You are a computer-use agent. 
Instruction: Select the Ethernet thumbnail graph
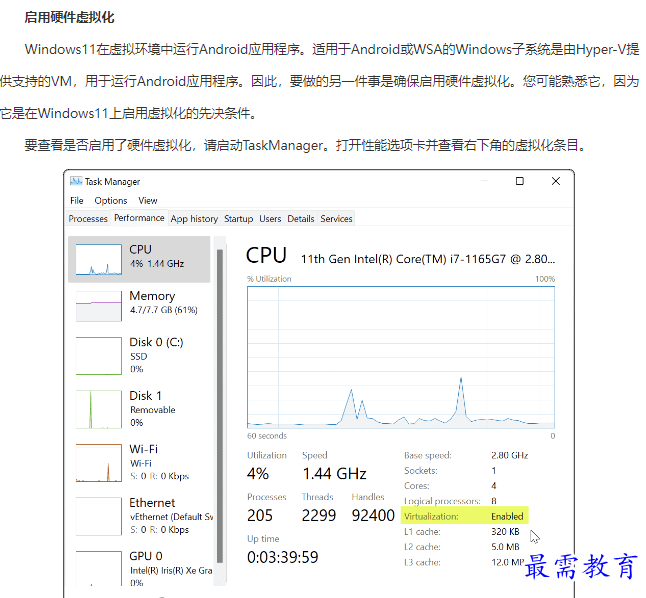click(99, 516)
